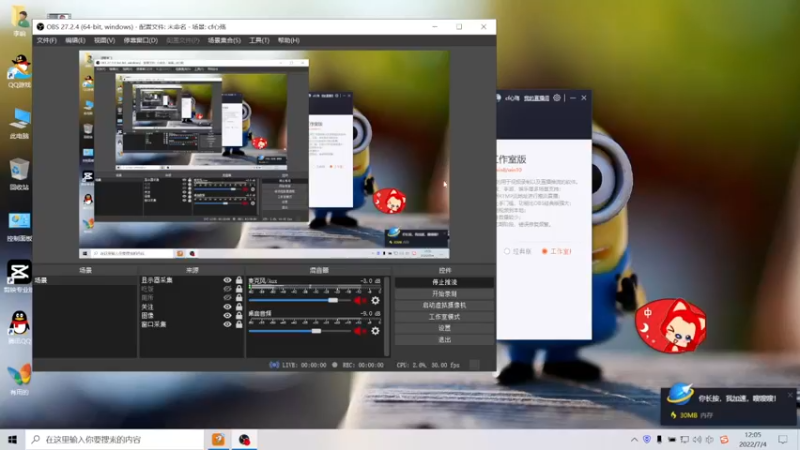800x450 pixels.
Task: Open the 编辑(E) menu
Action: [x=75, y=40]
